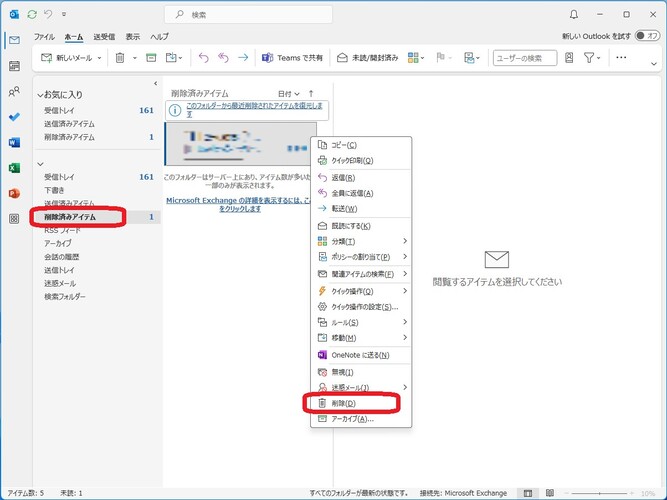This screenshot has height=500, width=667.
Task: Click the Archive icon in ribbon
Action: click(x=151, y=57)
